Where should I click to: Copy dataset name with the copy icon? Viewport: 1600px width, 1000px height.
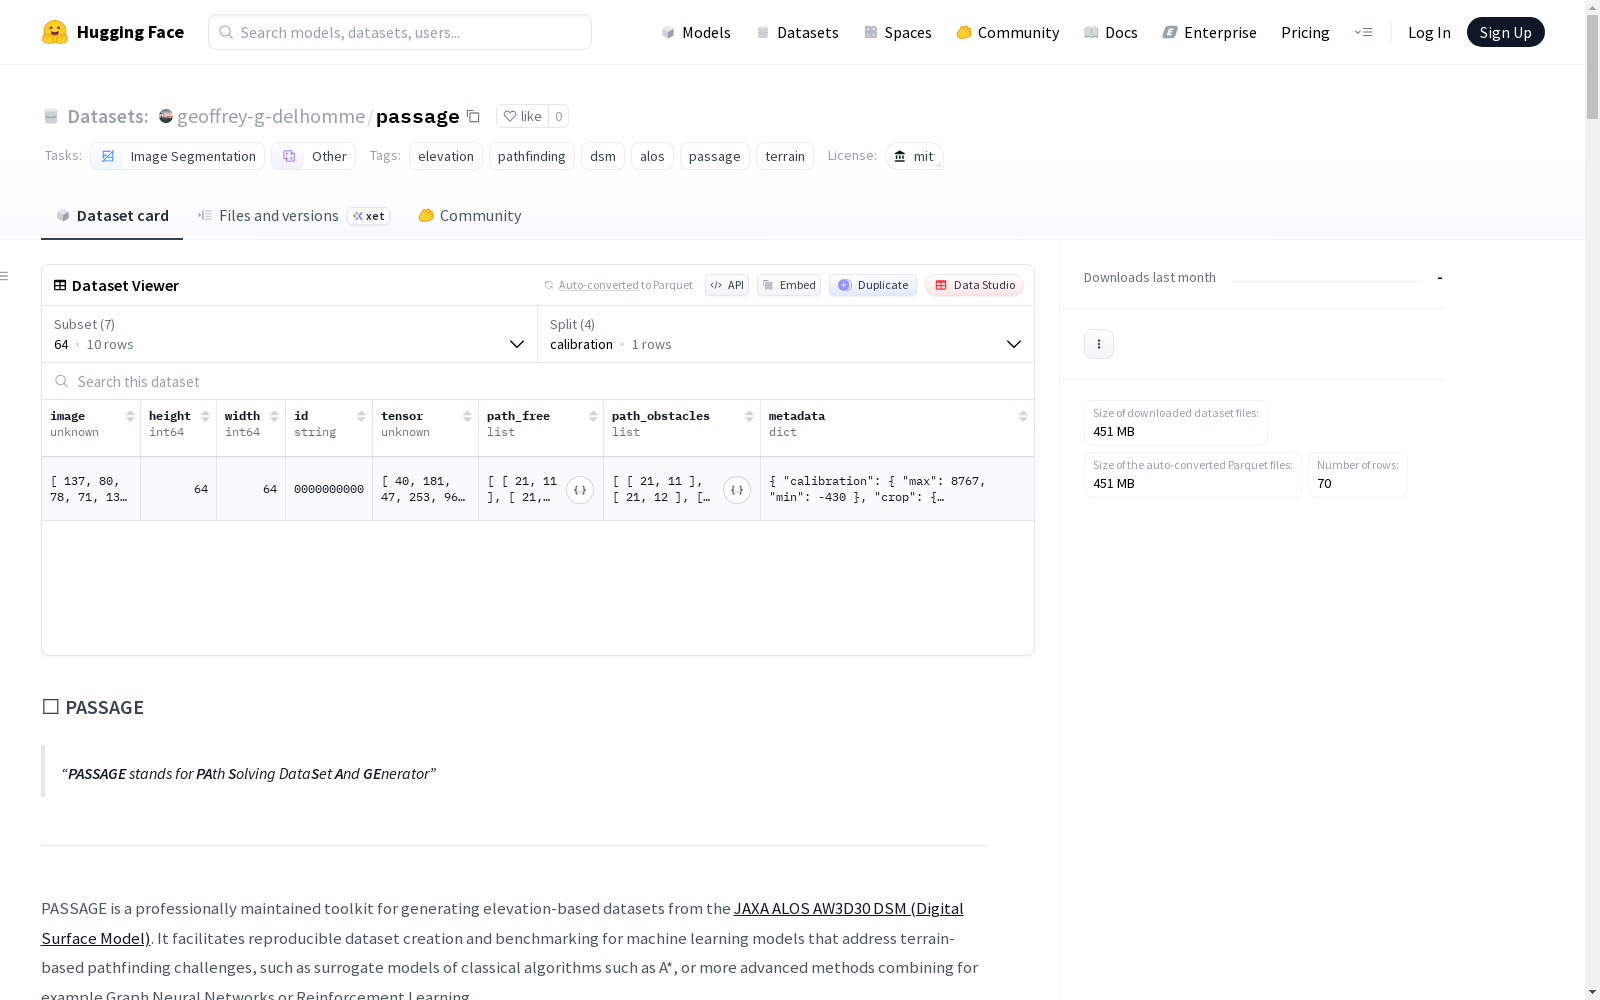tap(474, 116)
